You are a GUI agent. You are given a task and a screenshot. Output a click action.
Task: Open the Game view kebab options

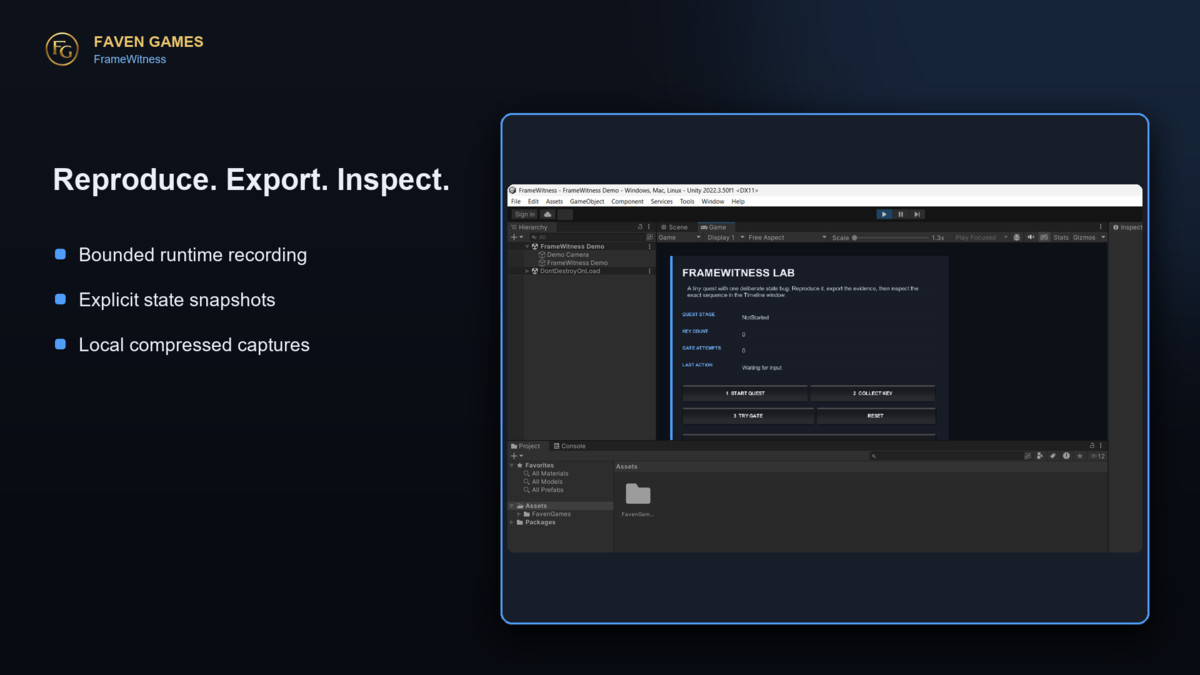tap(1100, 227)
